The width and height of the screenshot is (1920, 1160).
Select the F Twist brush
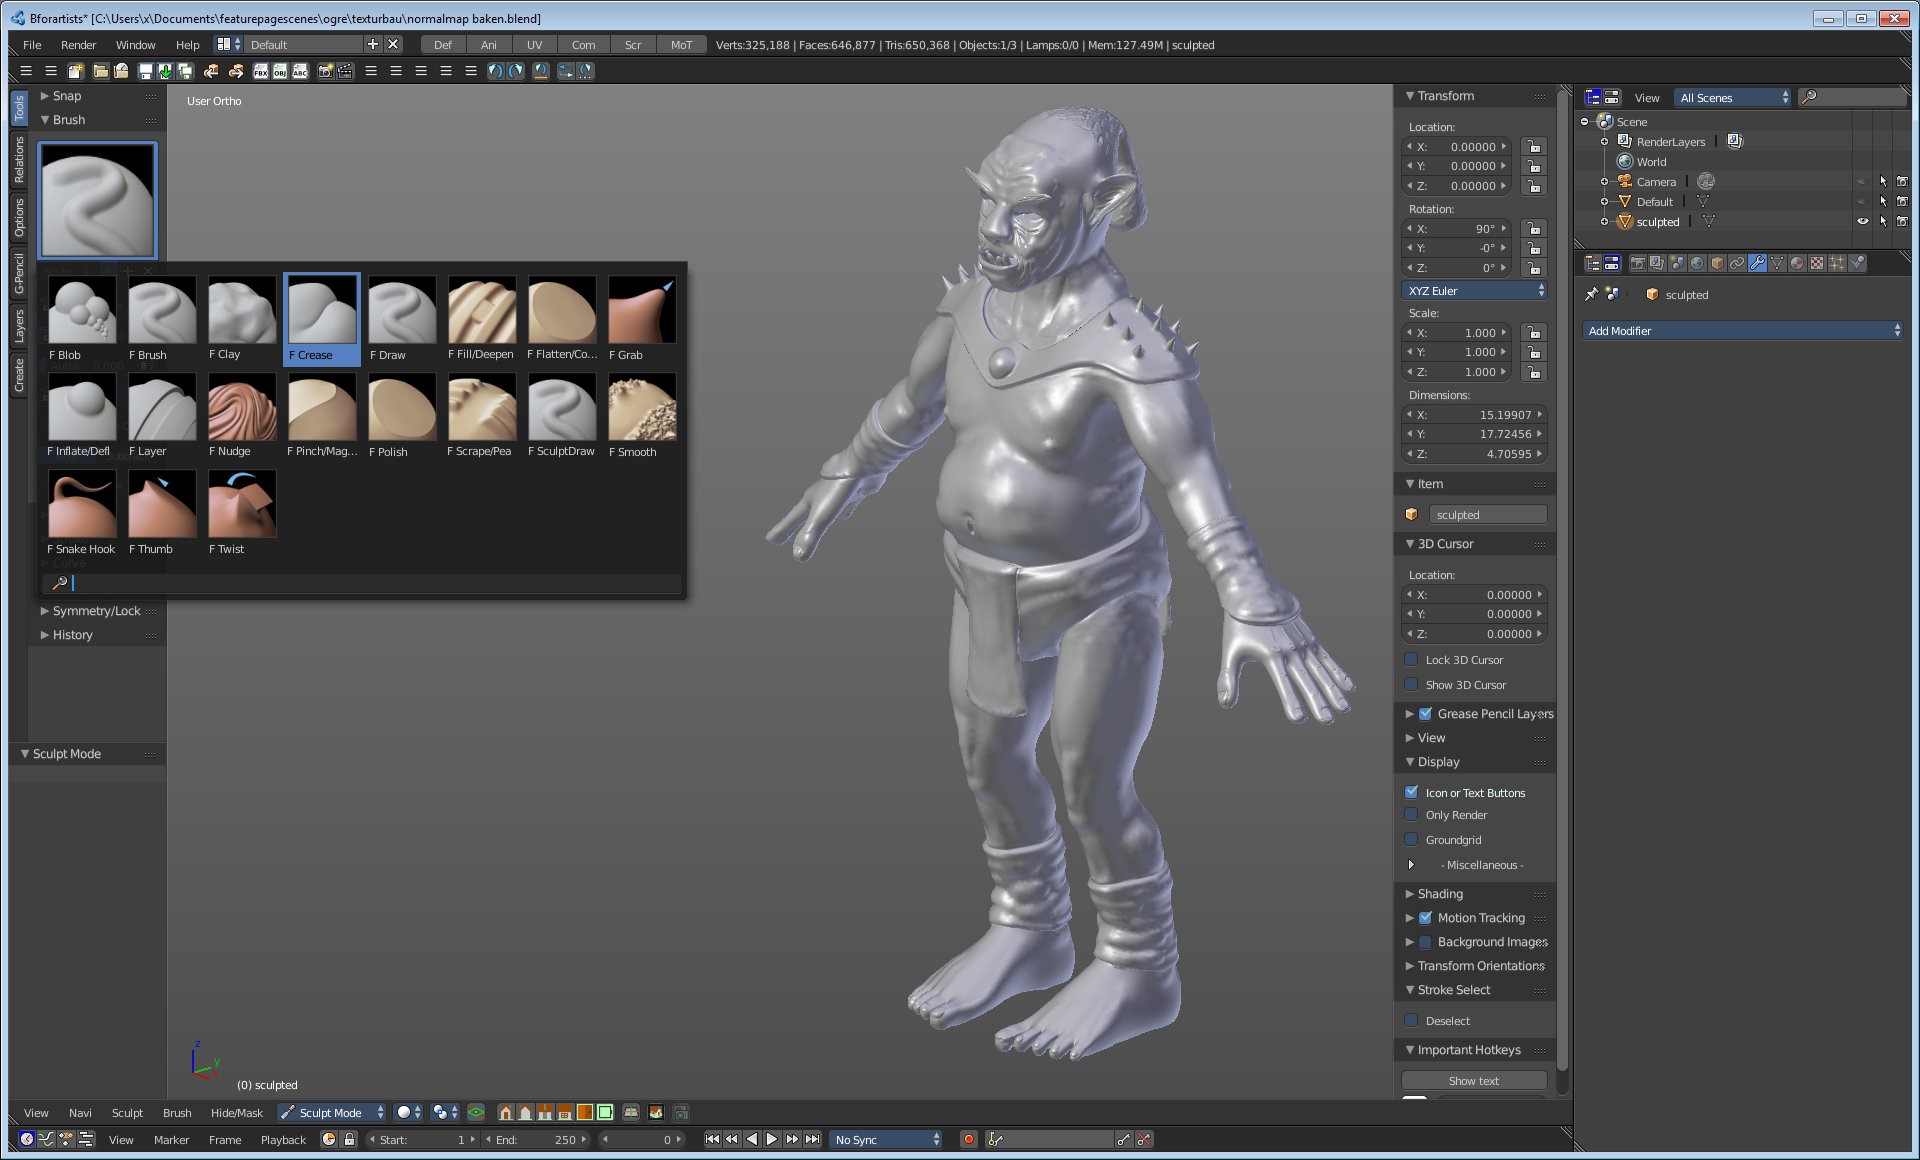(x=241, y=506)
